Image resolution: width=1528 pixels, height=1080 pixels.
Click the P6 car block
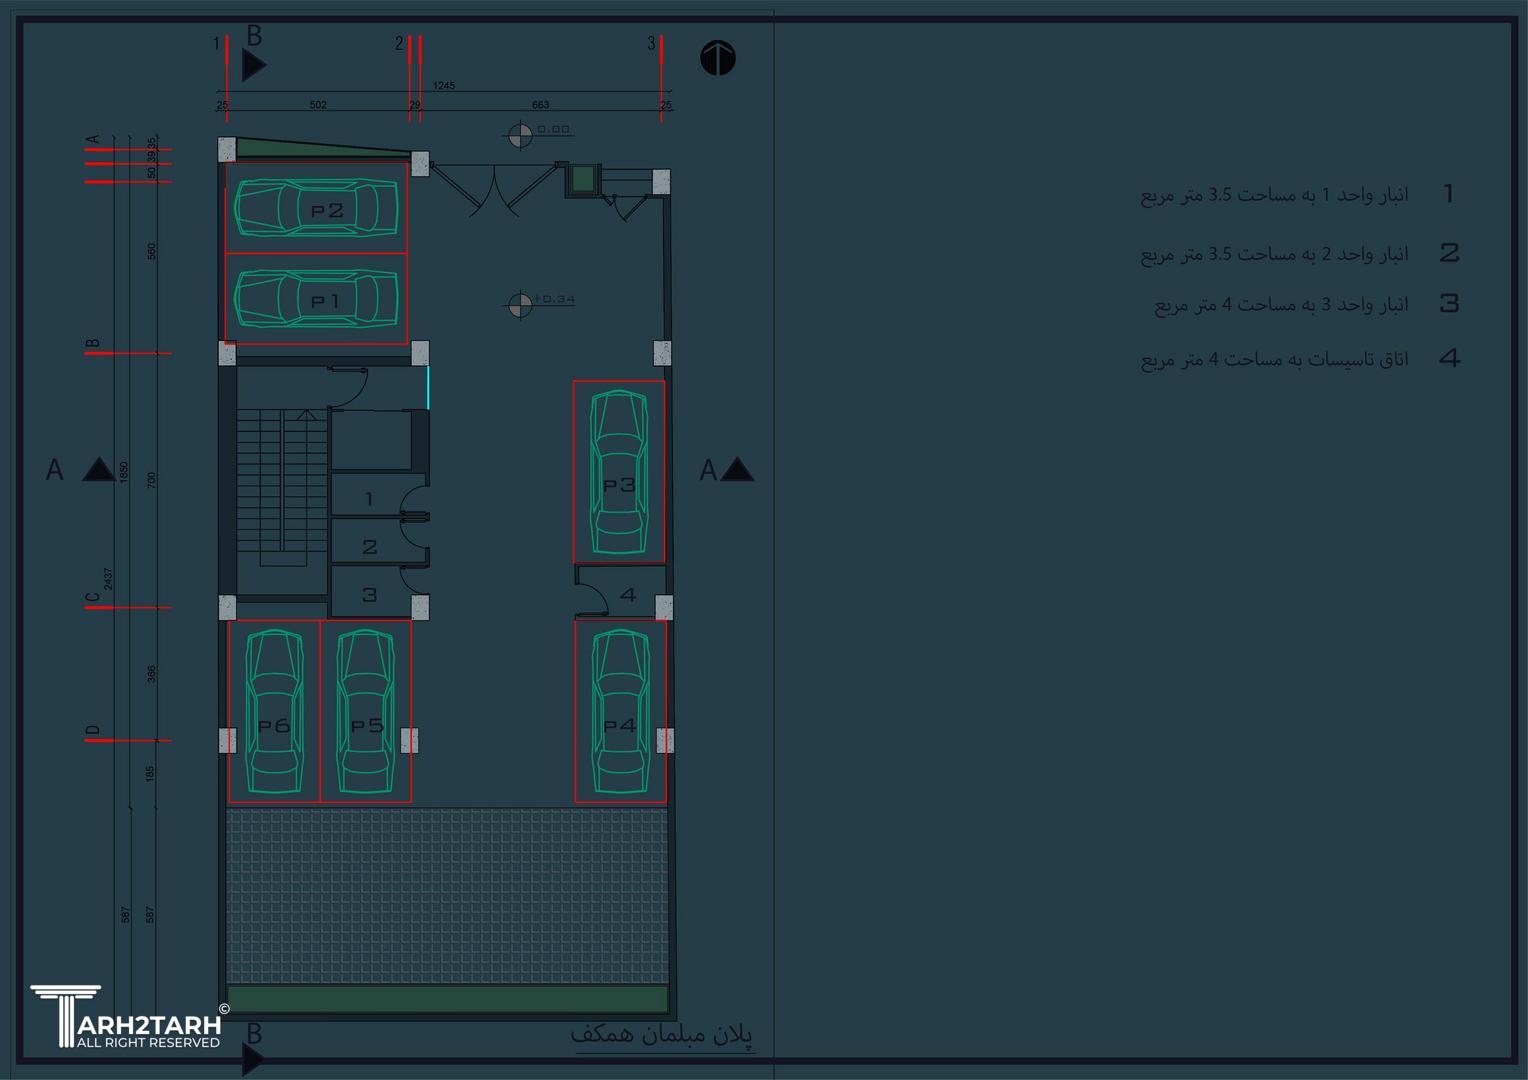pos(274,711)
